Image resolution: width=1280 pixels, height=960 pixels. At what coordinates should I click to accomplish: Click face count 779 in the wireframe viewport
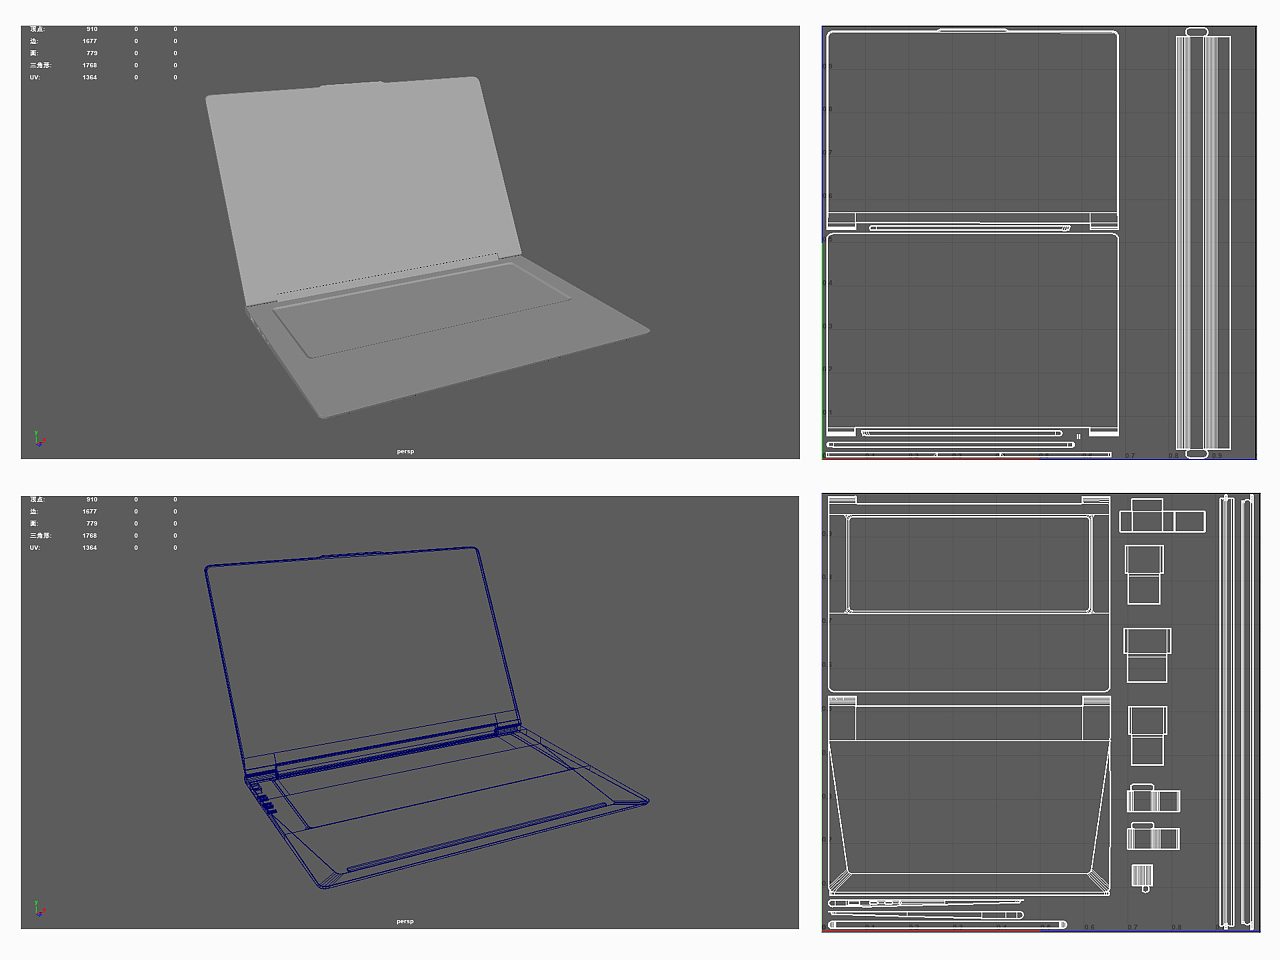point(91,523)
